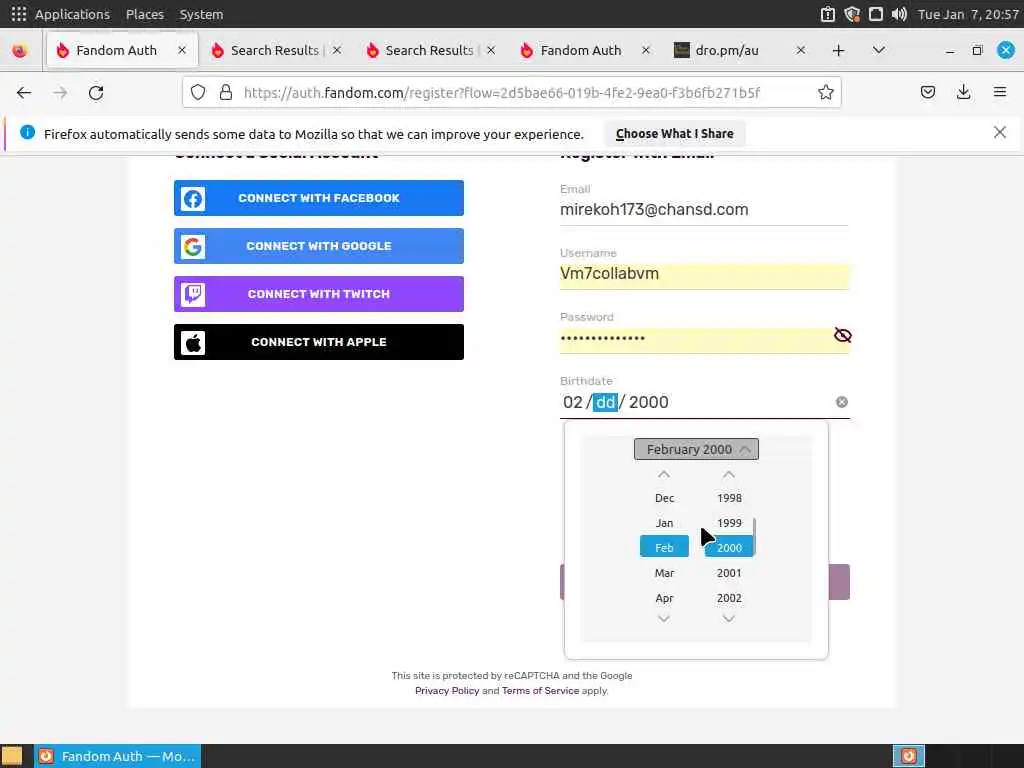Select Feb in month list
Screen dimensions: 1024x768
664,548
